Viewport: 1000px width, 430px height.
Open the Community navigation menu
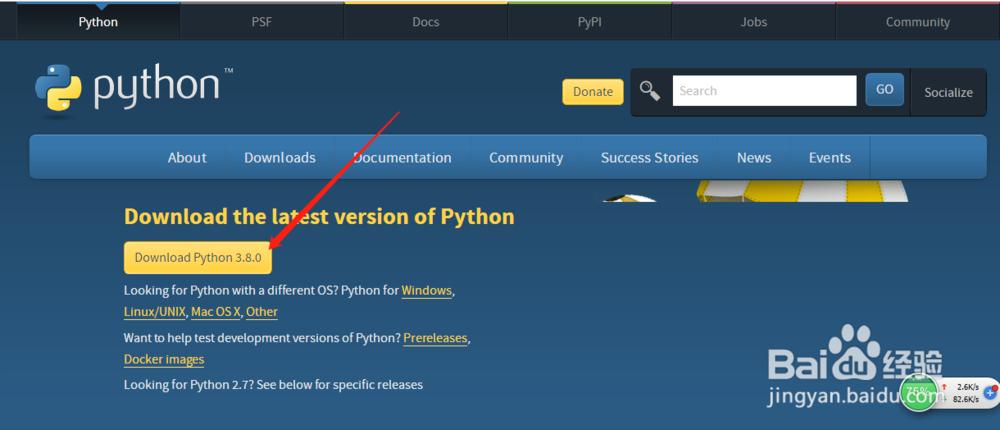point(526,157)
